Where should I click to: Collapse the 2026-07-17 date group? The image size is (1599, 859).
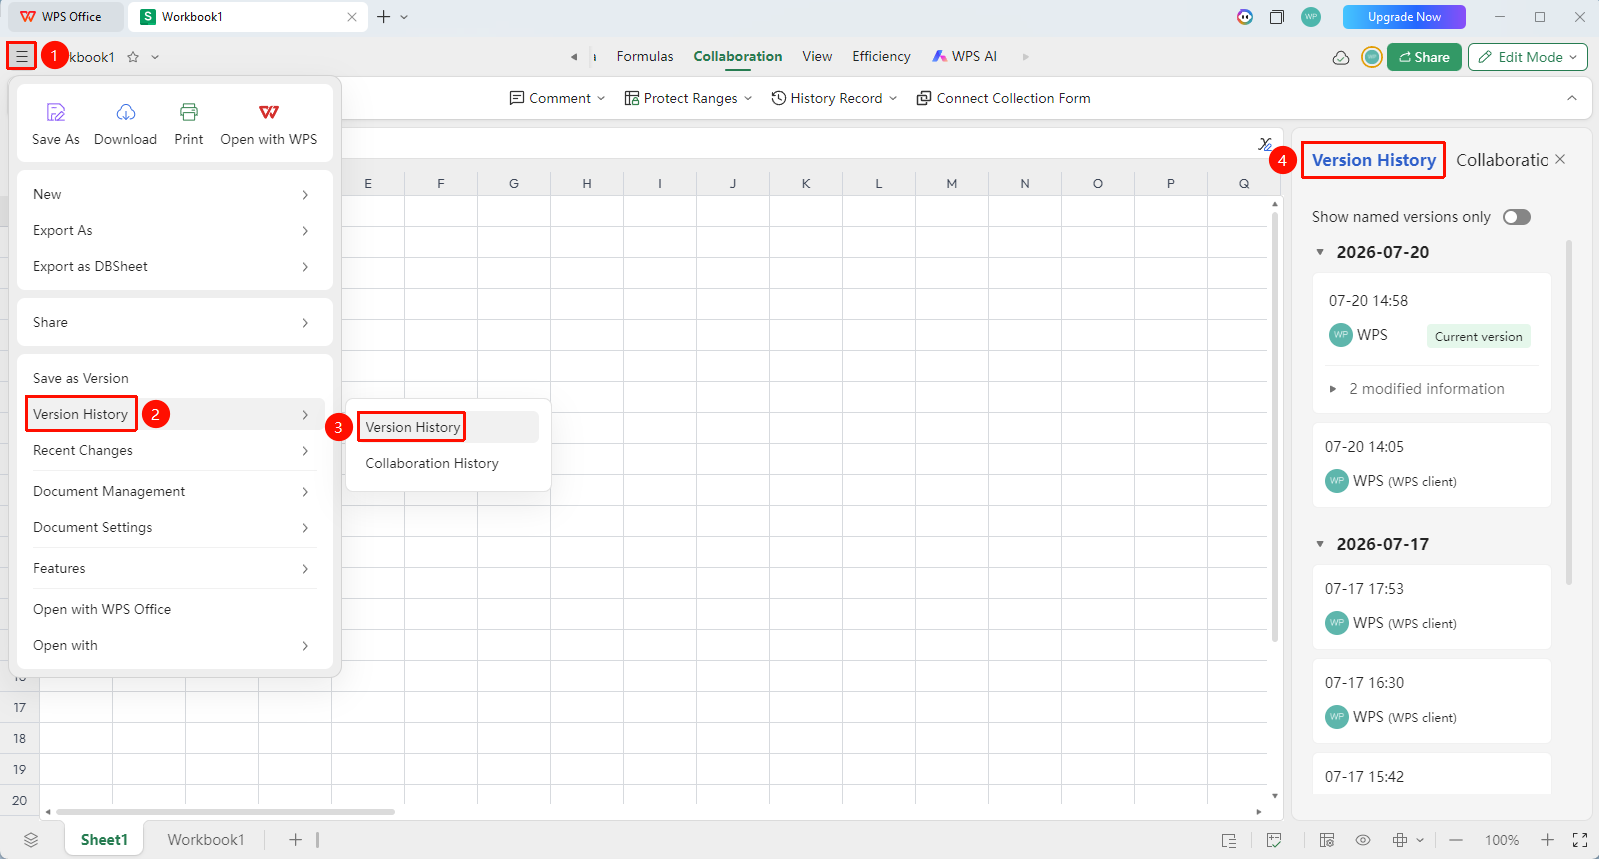click(1320, 544)
